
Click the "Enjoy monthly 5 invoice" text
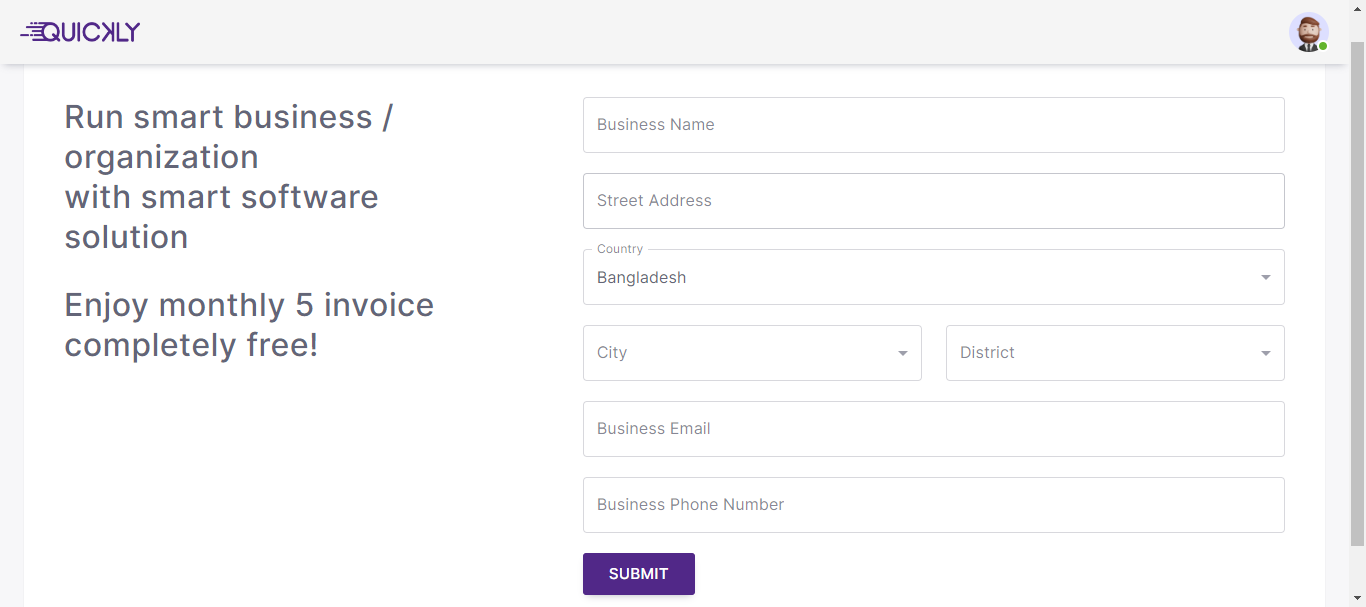click(249, 305)
